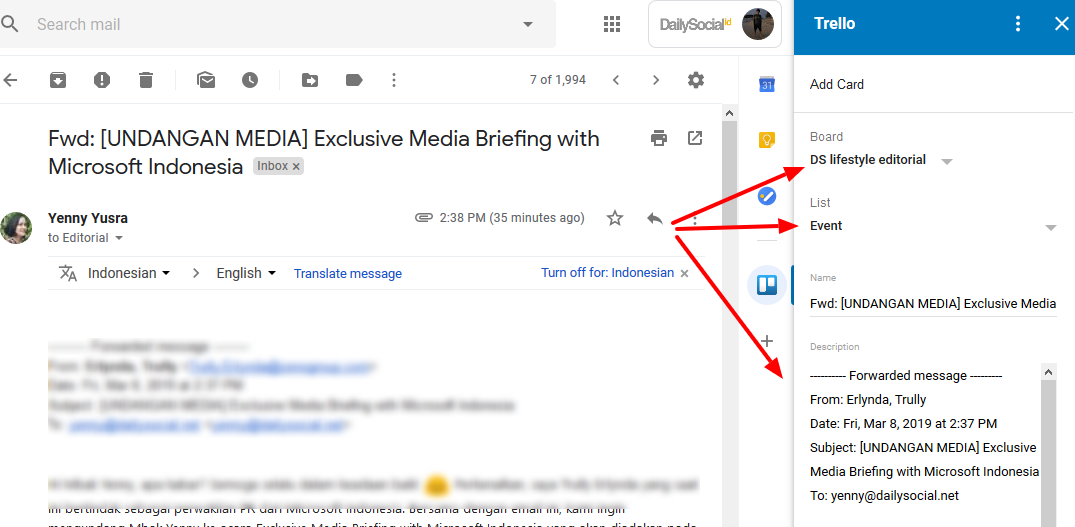The image size is (1075, 527).
Task: Archive this email
Action: [x=58, y=80]
